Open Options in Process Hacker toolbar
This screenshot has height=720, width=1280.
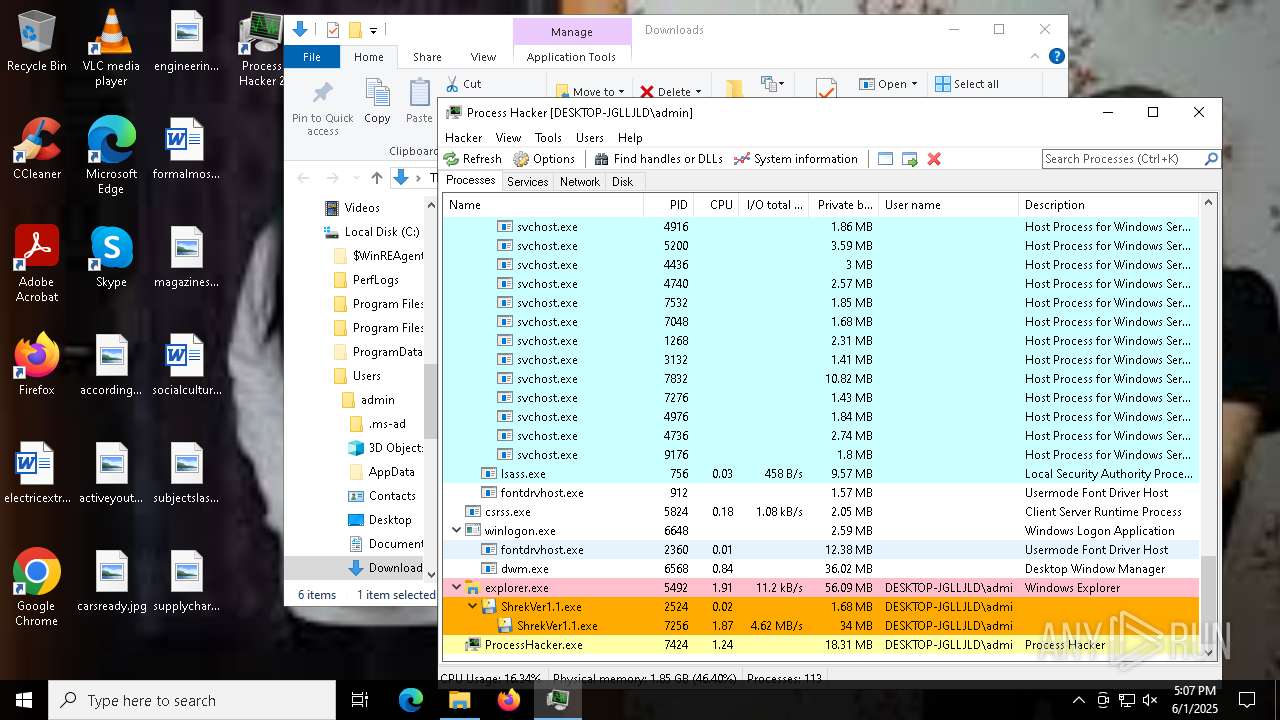click(544, 159)
